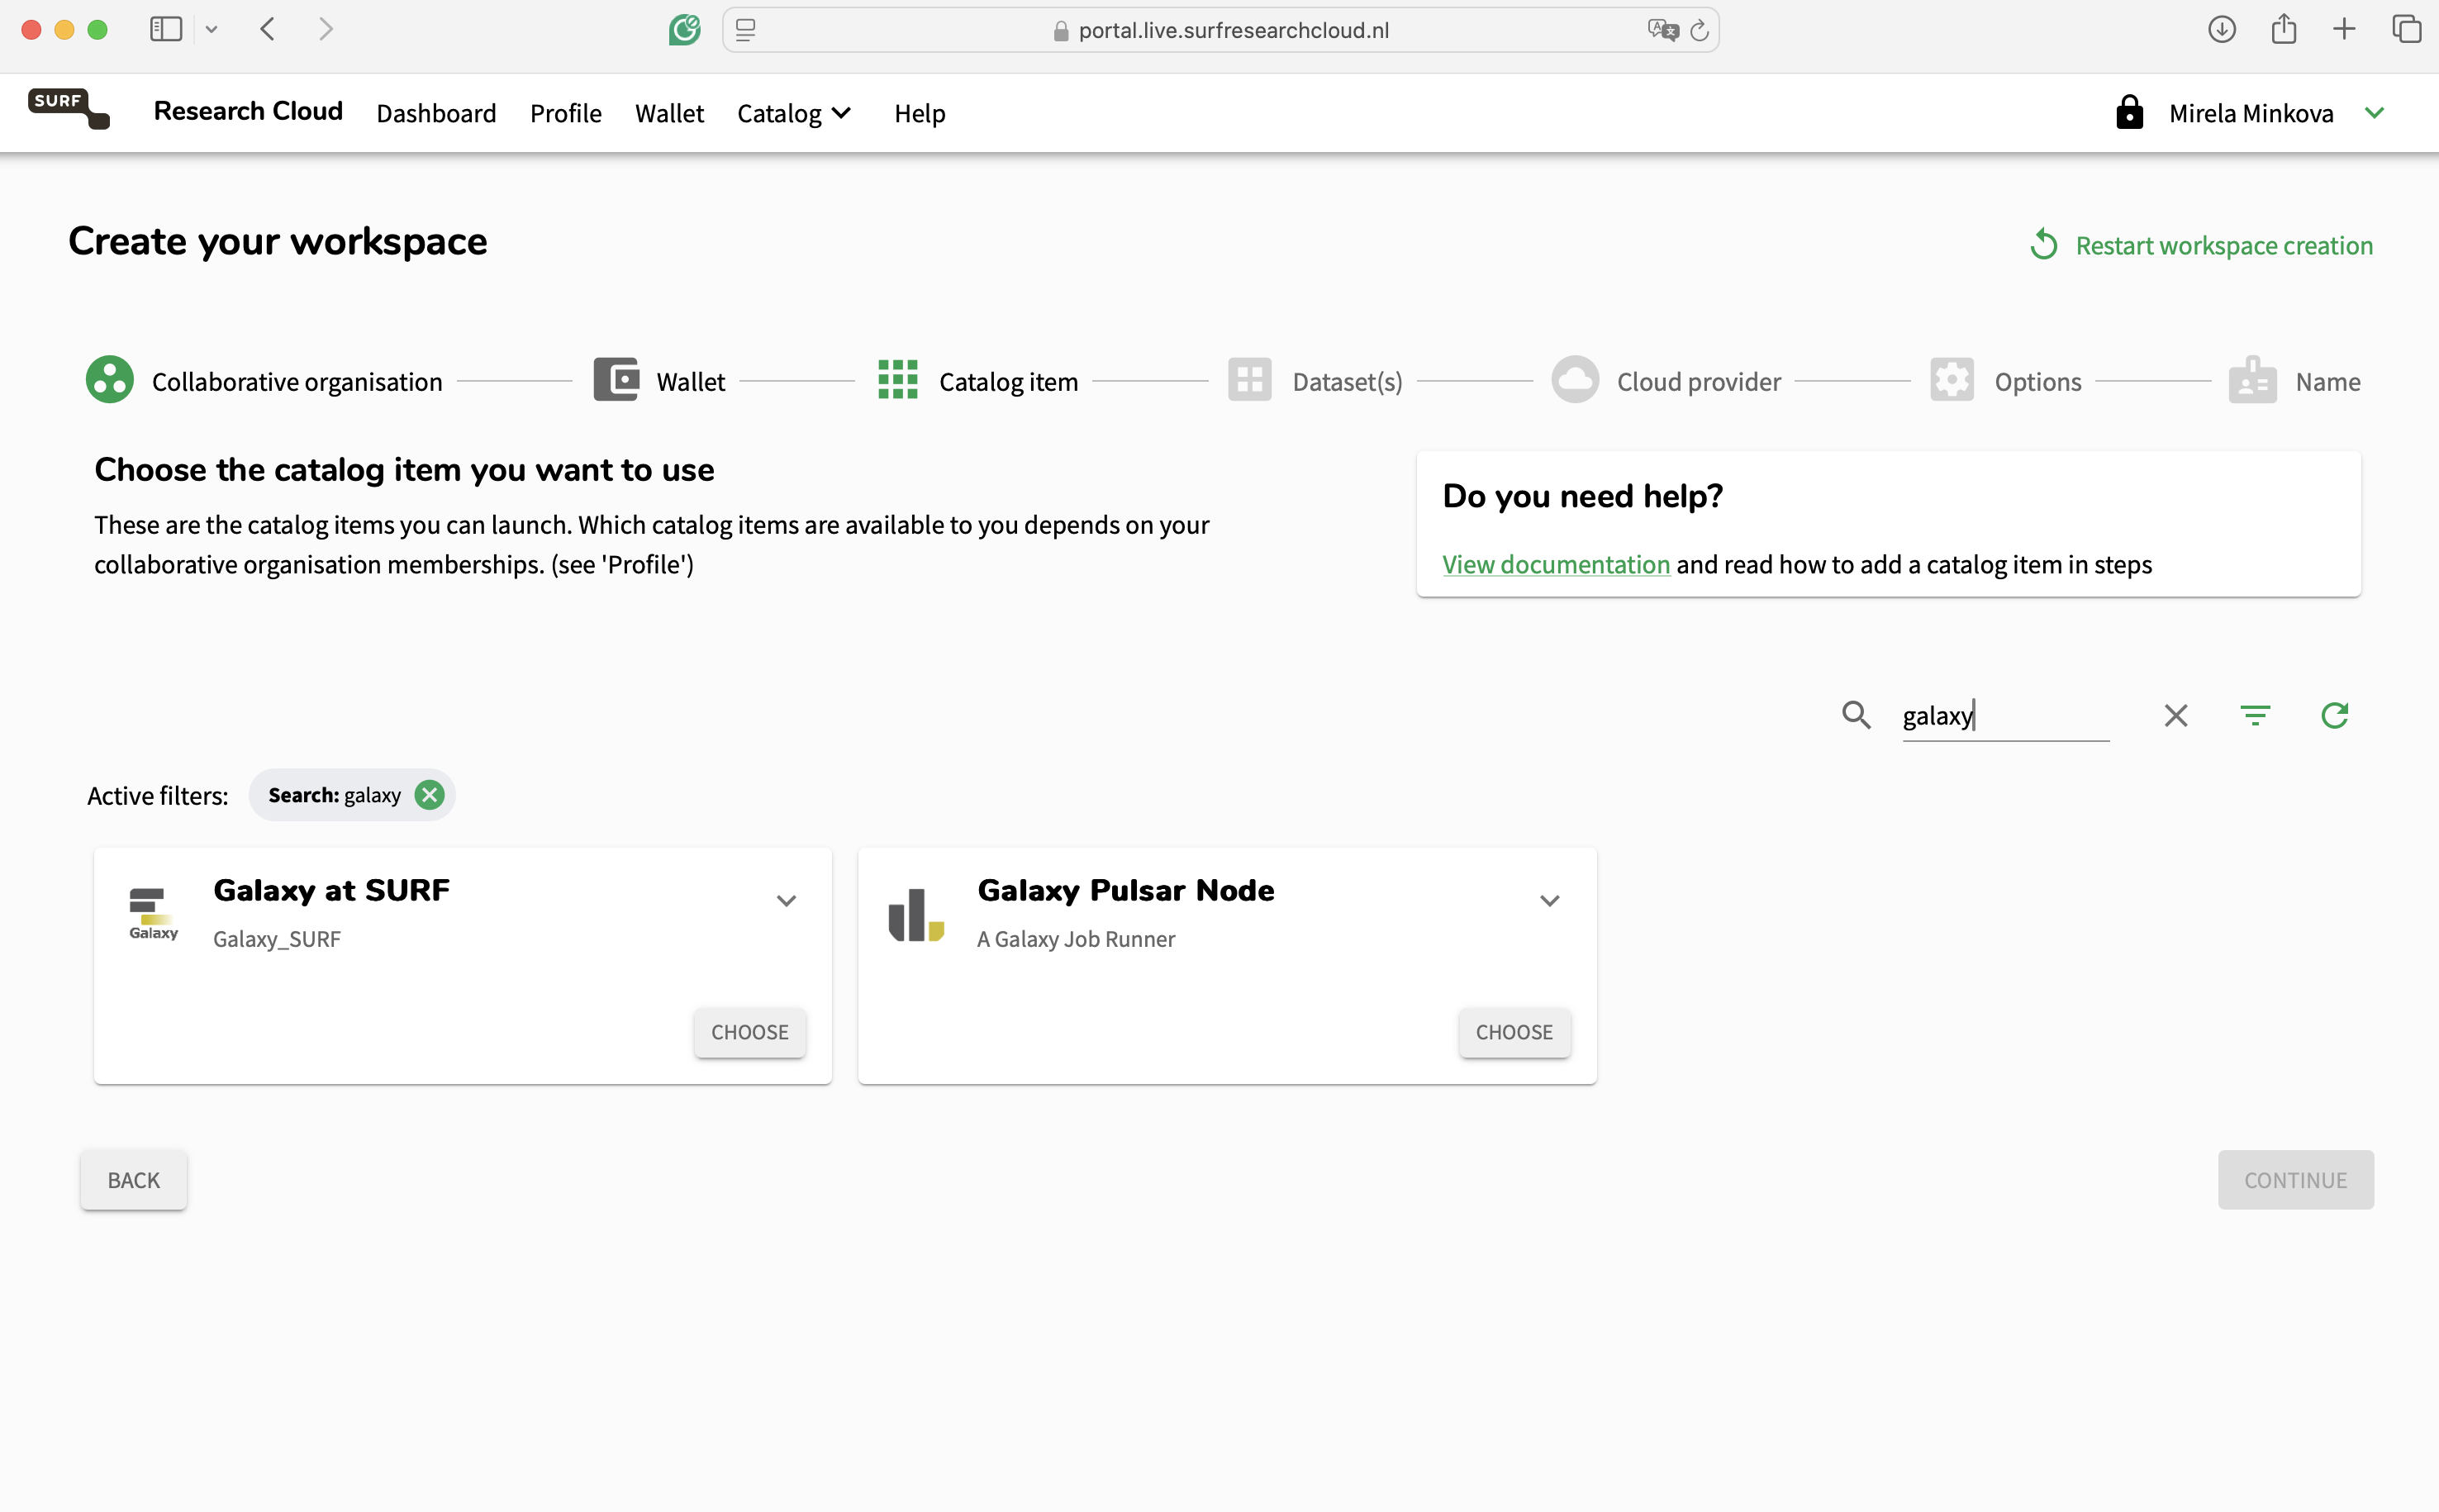Open the Help page
The height and width of the screenshot is (1512, 2439).
[x=919, y=113]
